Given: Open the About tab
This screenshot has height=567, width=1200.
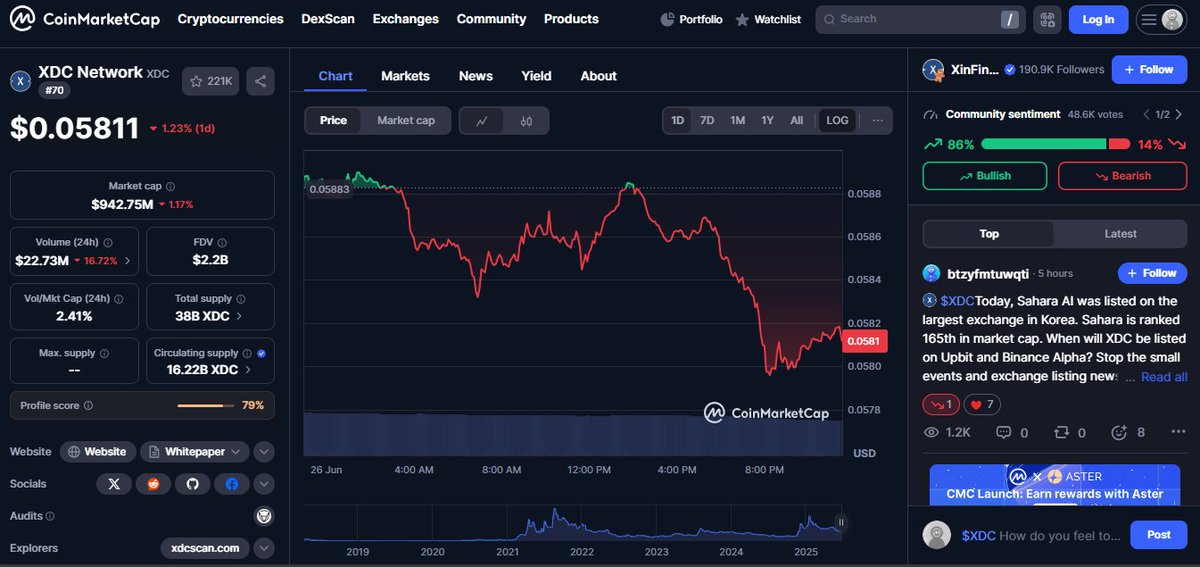Looking at the screenshot, I should coord(598,76).
